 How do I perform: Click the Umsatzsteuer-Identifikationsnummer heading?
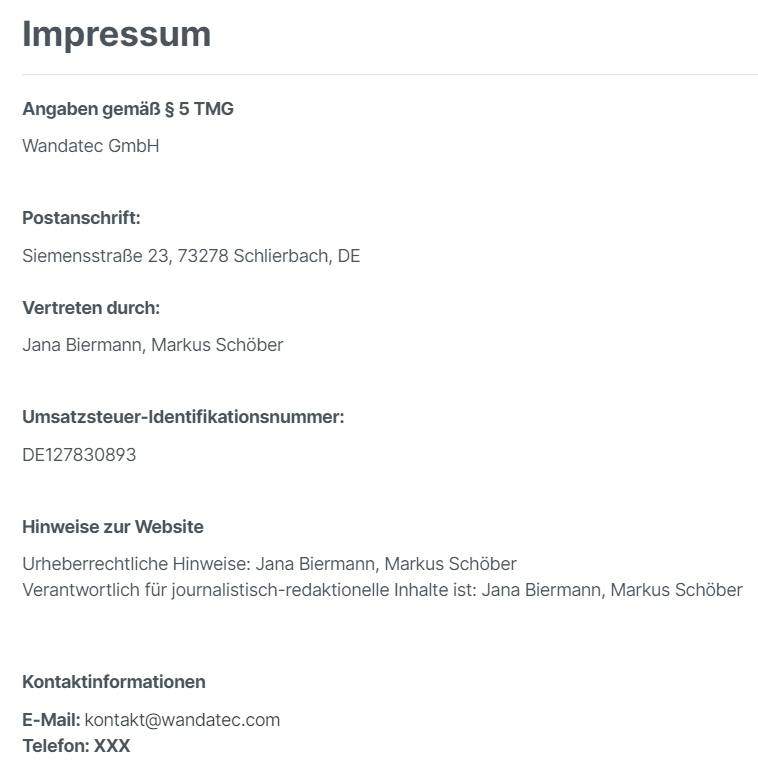[x=183, y=417]
